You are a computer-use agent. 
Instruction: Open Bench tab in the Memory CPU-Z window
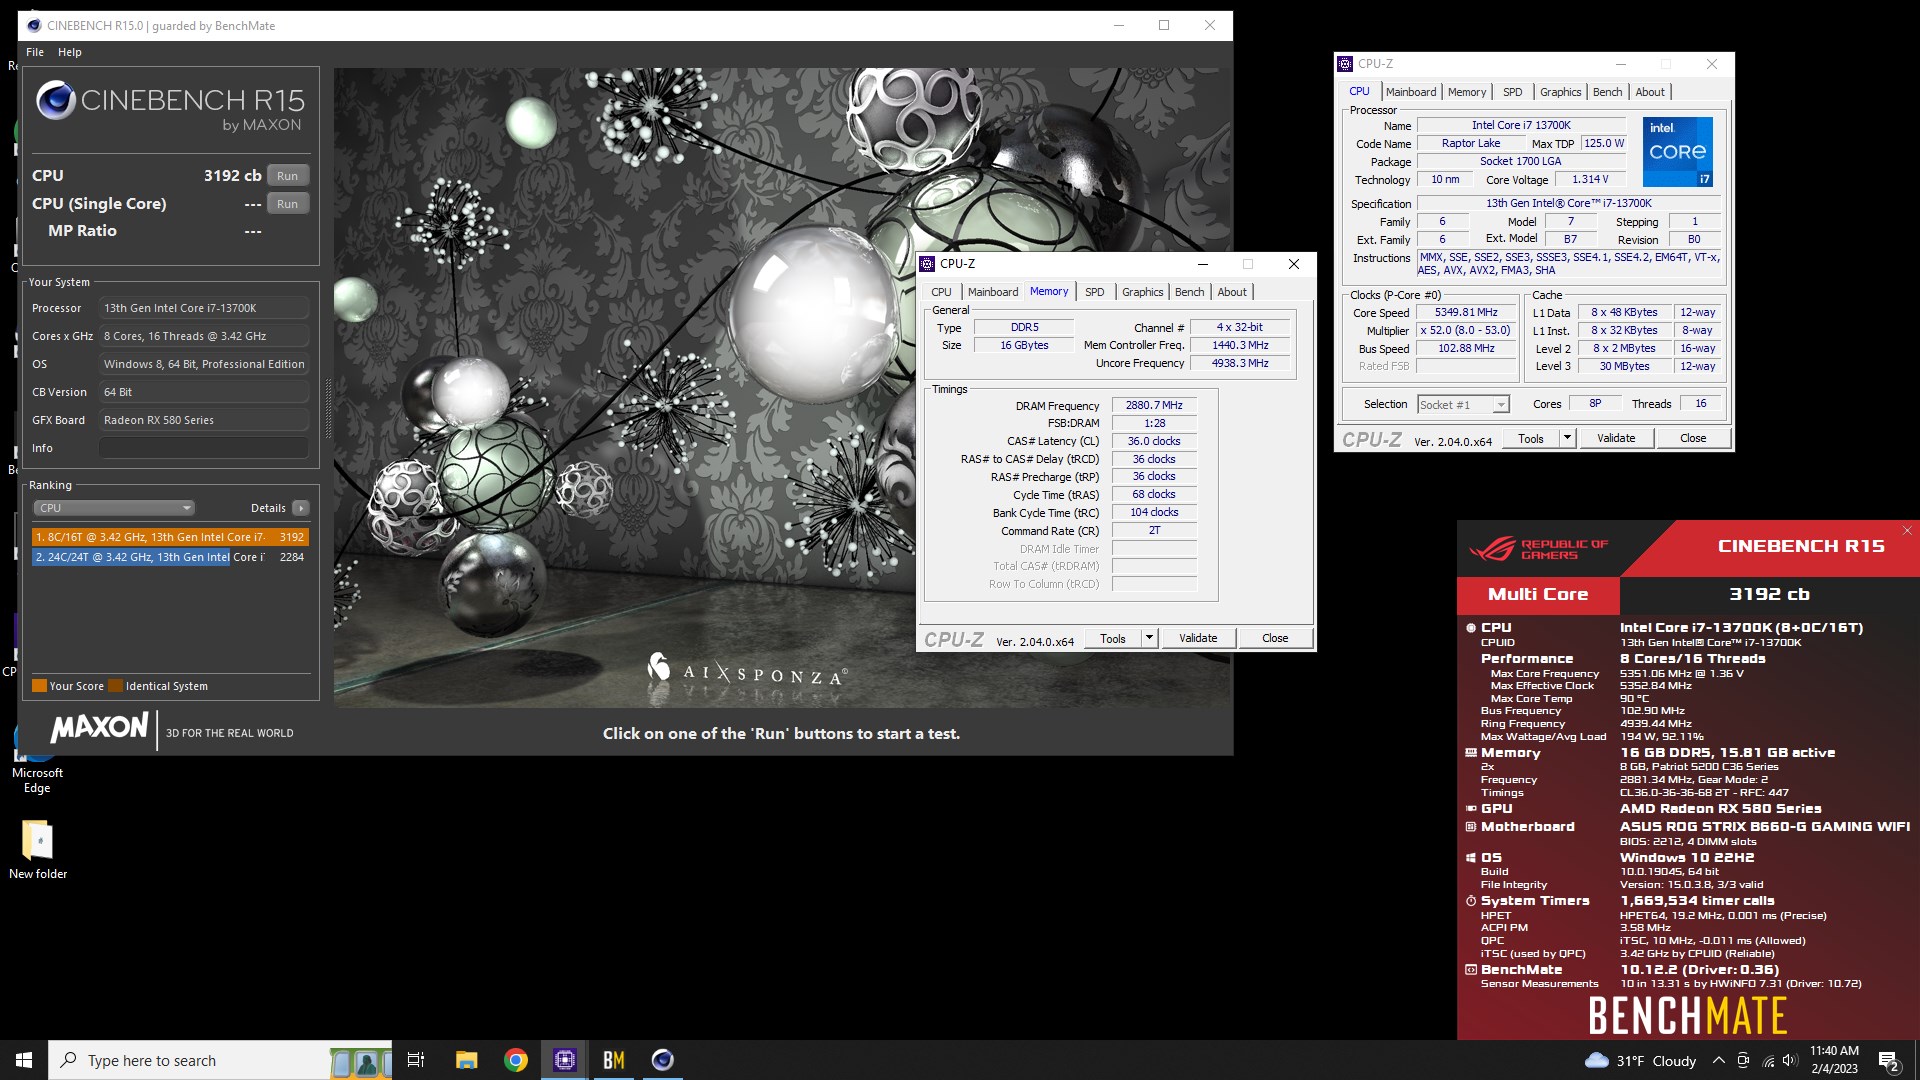point(1189,292)
